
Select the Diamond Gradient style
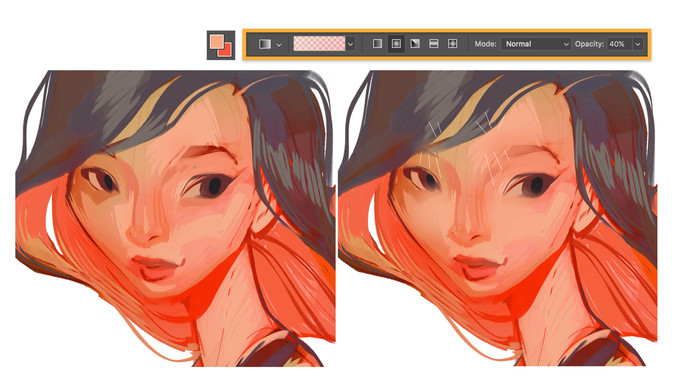click(x=452, y=44)
